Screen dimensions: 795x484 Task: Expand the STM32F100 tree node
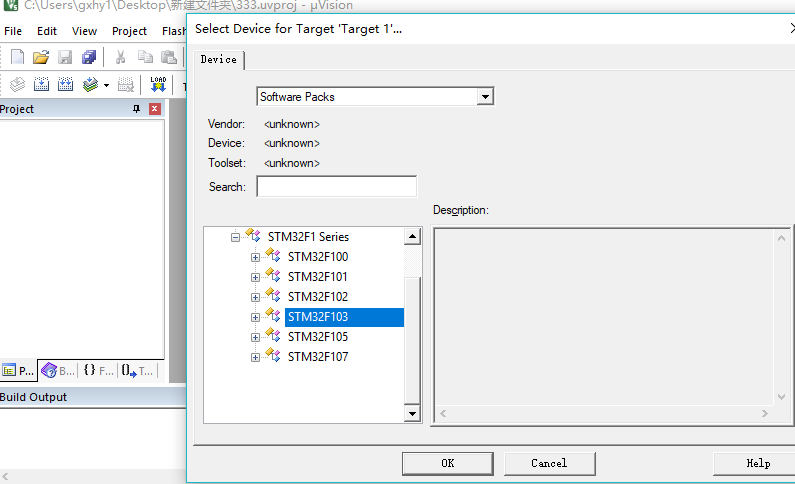(x=256, y=257)
